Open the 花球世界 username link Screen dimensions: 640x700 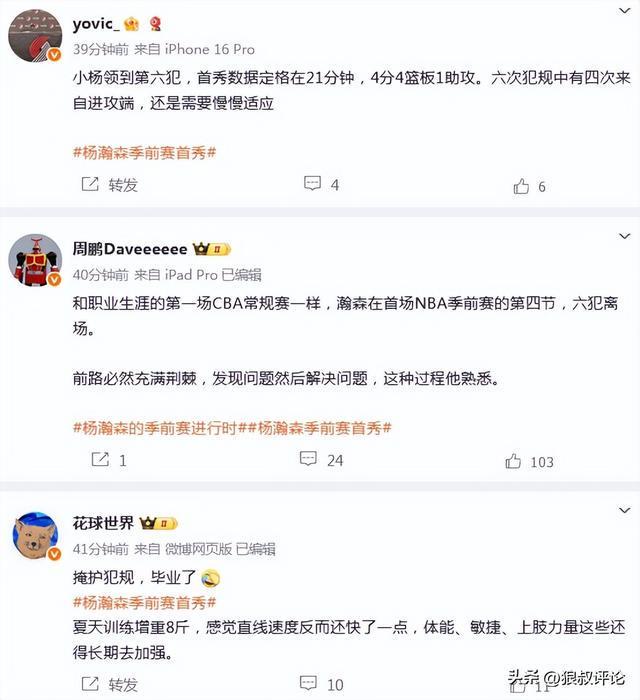coord(103,523)
